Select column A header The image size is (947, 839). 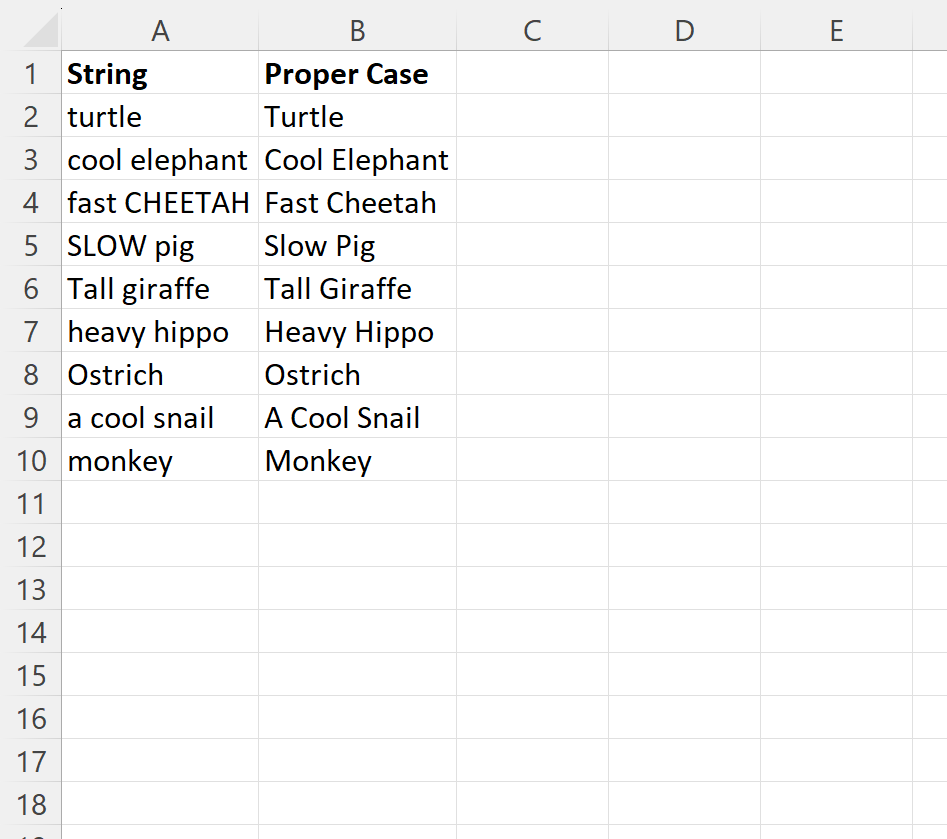[x=160, y=31]
